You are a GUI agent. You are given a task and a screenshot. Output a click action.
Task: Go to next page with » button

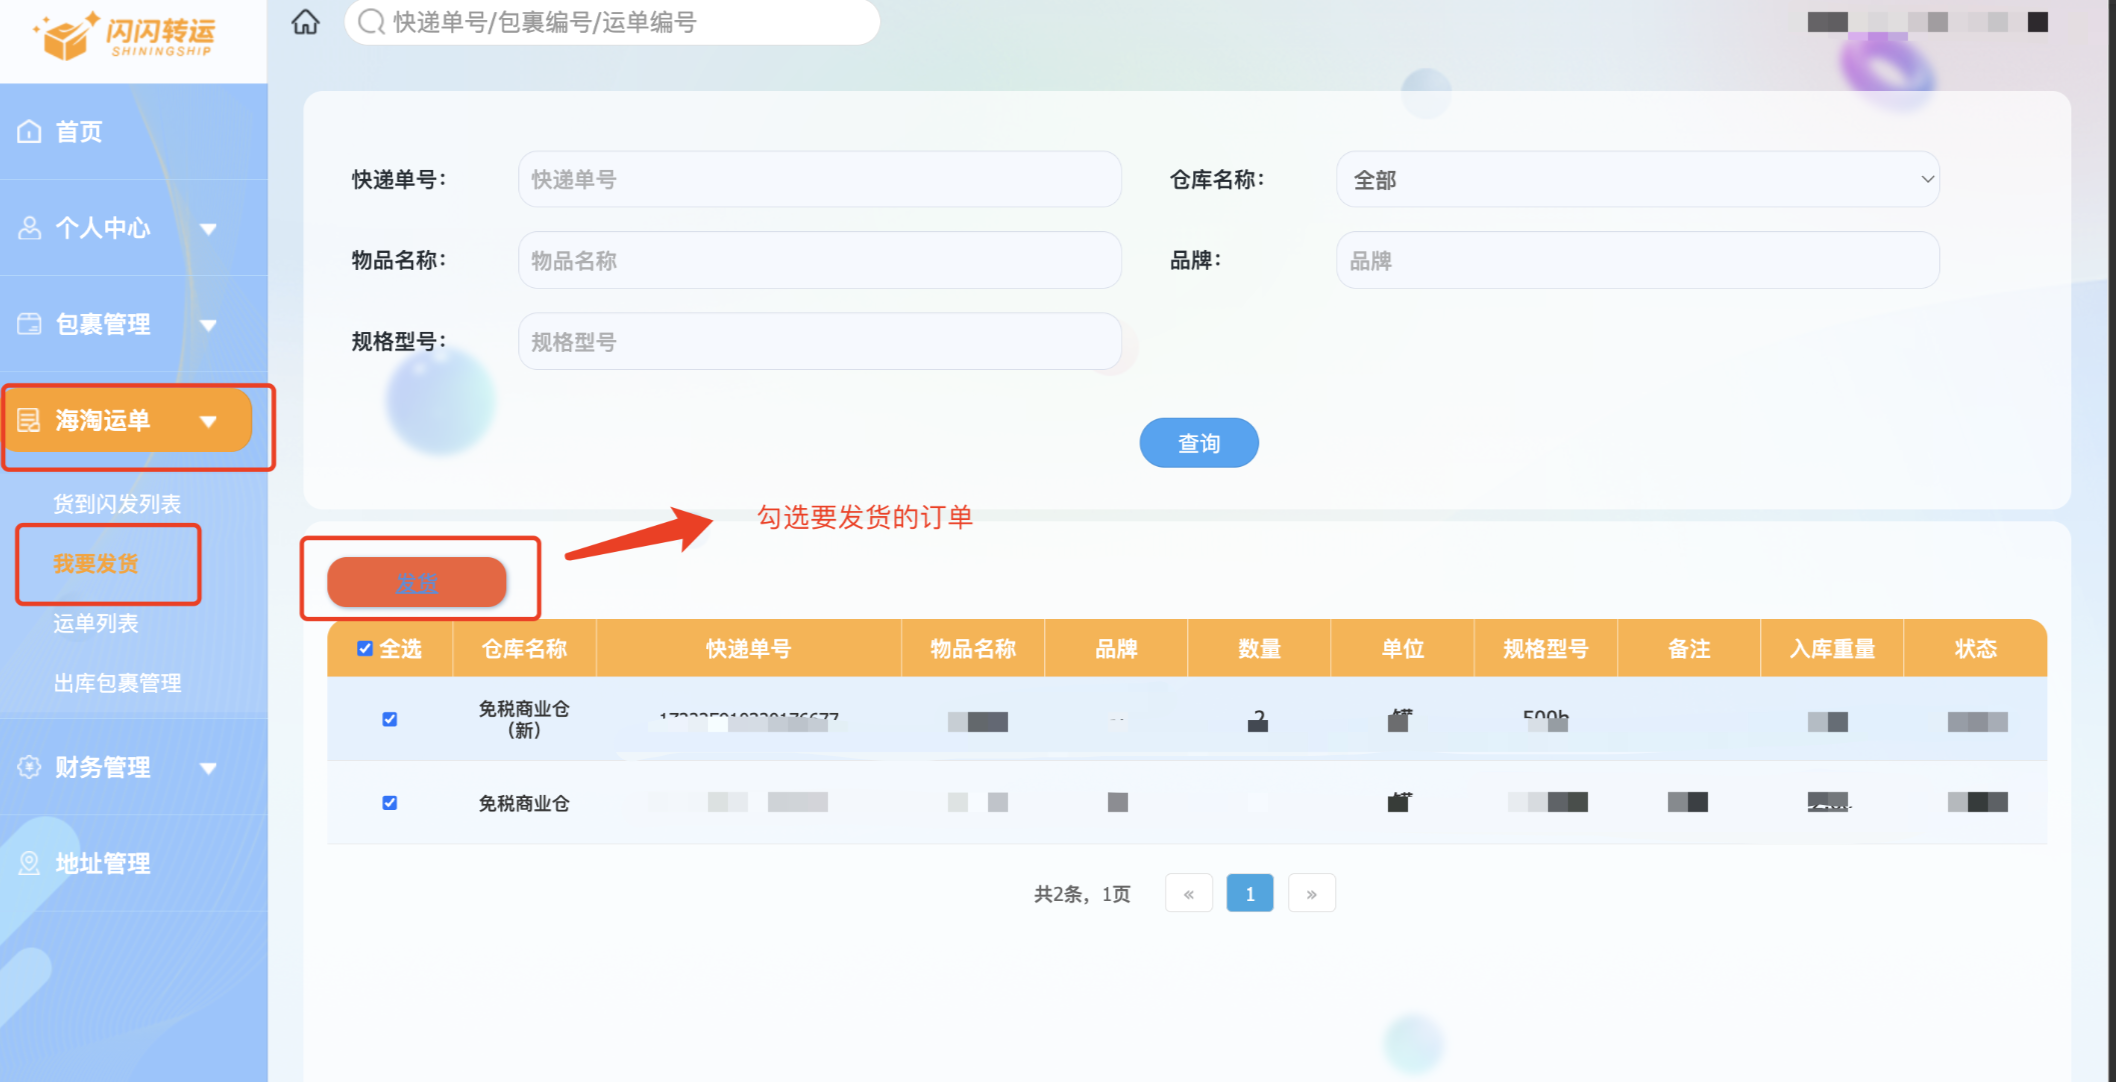coord(1311,893)
